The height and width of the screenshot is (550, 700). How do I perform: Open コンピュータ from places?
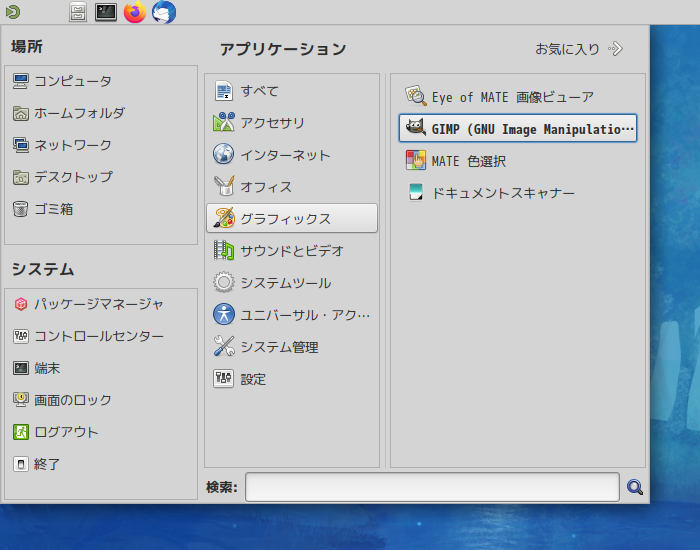[62, 81]
